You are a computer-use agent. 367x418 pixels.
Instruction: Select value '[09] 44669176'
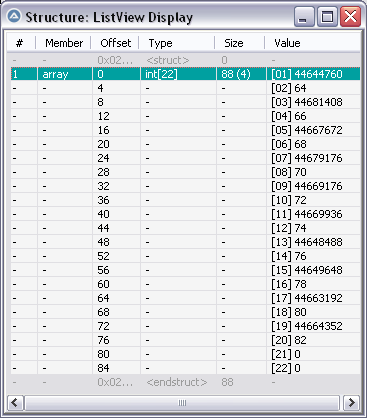coord(307,186)
